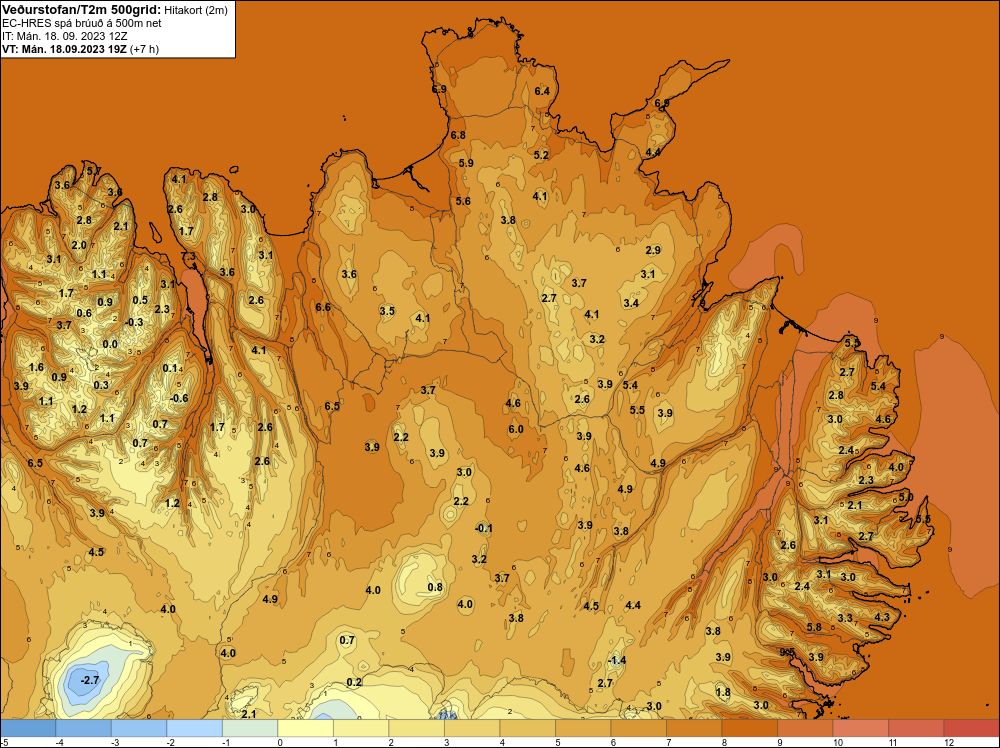
Task: Click the 0.3 temperature value
Action: click(x=101, y=385)
